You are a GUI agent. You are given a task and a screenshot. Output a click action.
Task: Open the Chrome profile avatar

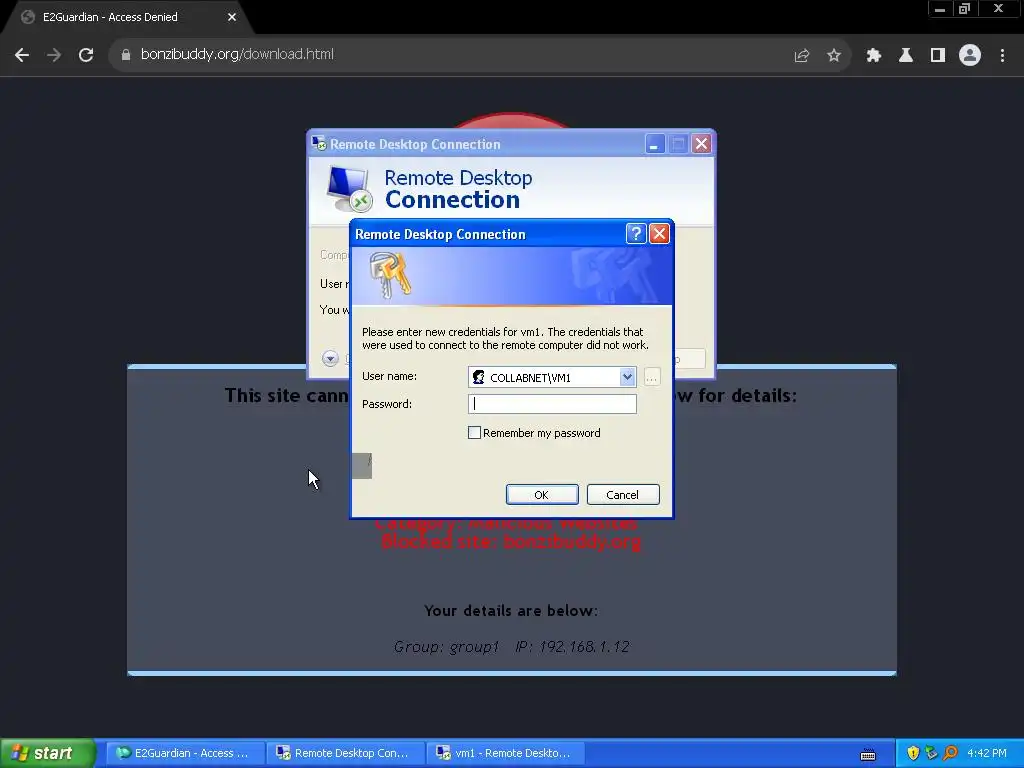point(970,55)
